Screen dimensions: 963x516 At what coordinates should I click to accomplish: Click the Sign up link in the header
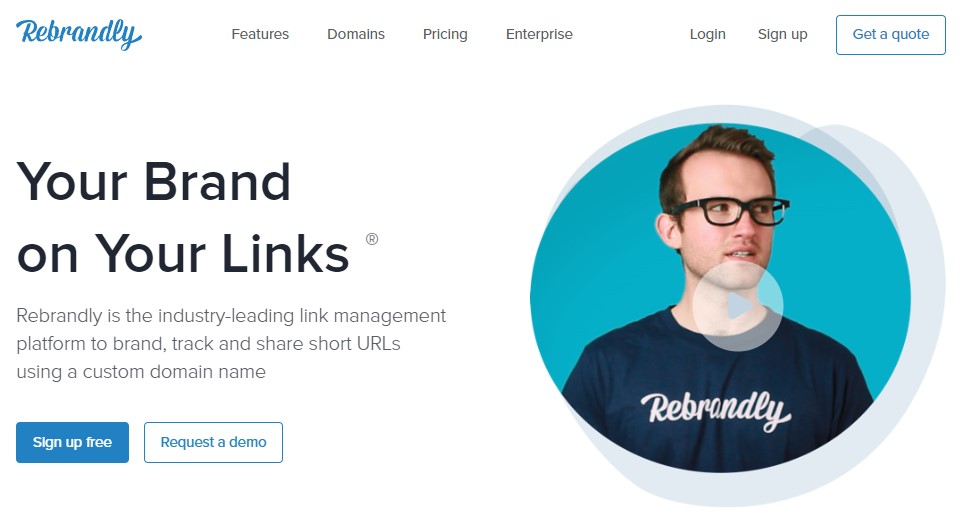point(782,34)
